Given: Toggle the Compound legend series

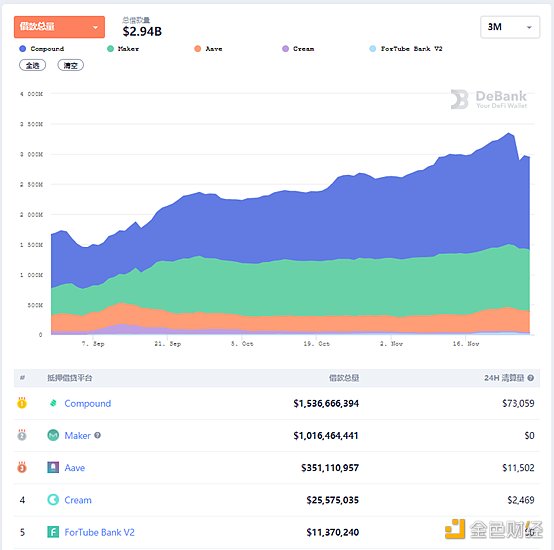Looking at the screenshot, I should tap(42, 49).
